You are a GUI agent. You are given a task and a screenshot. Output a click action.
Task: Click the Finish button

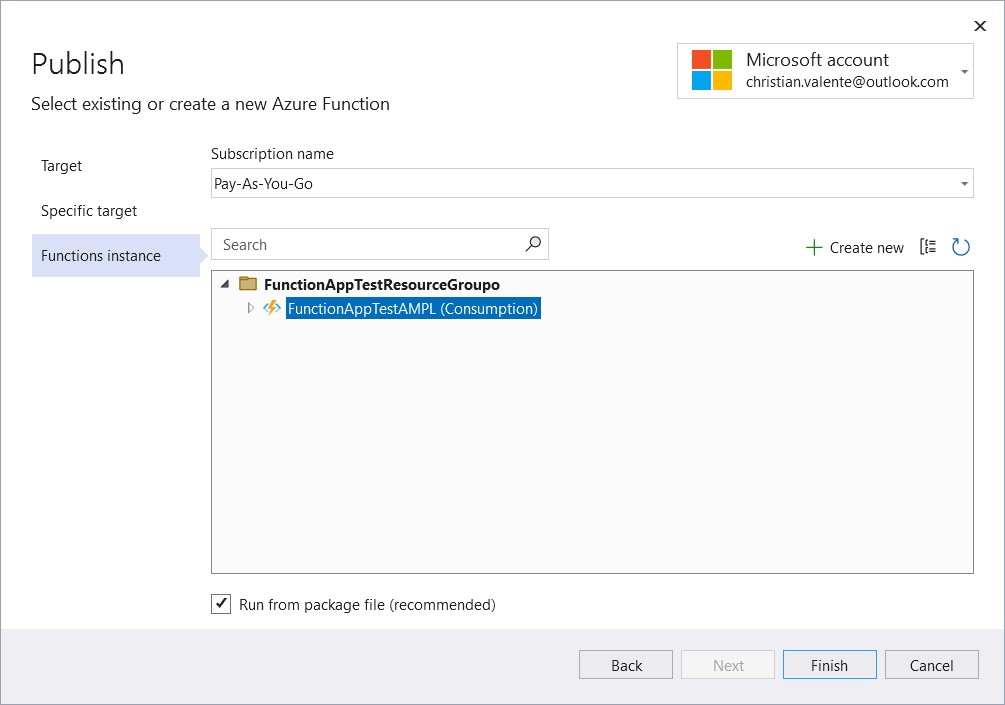(x=829, y=665)
